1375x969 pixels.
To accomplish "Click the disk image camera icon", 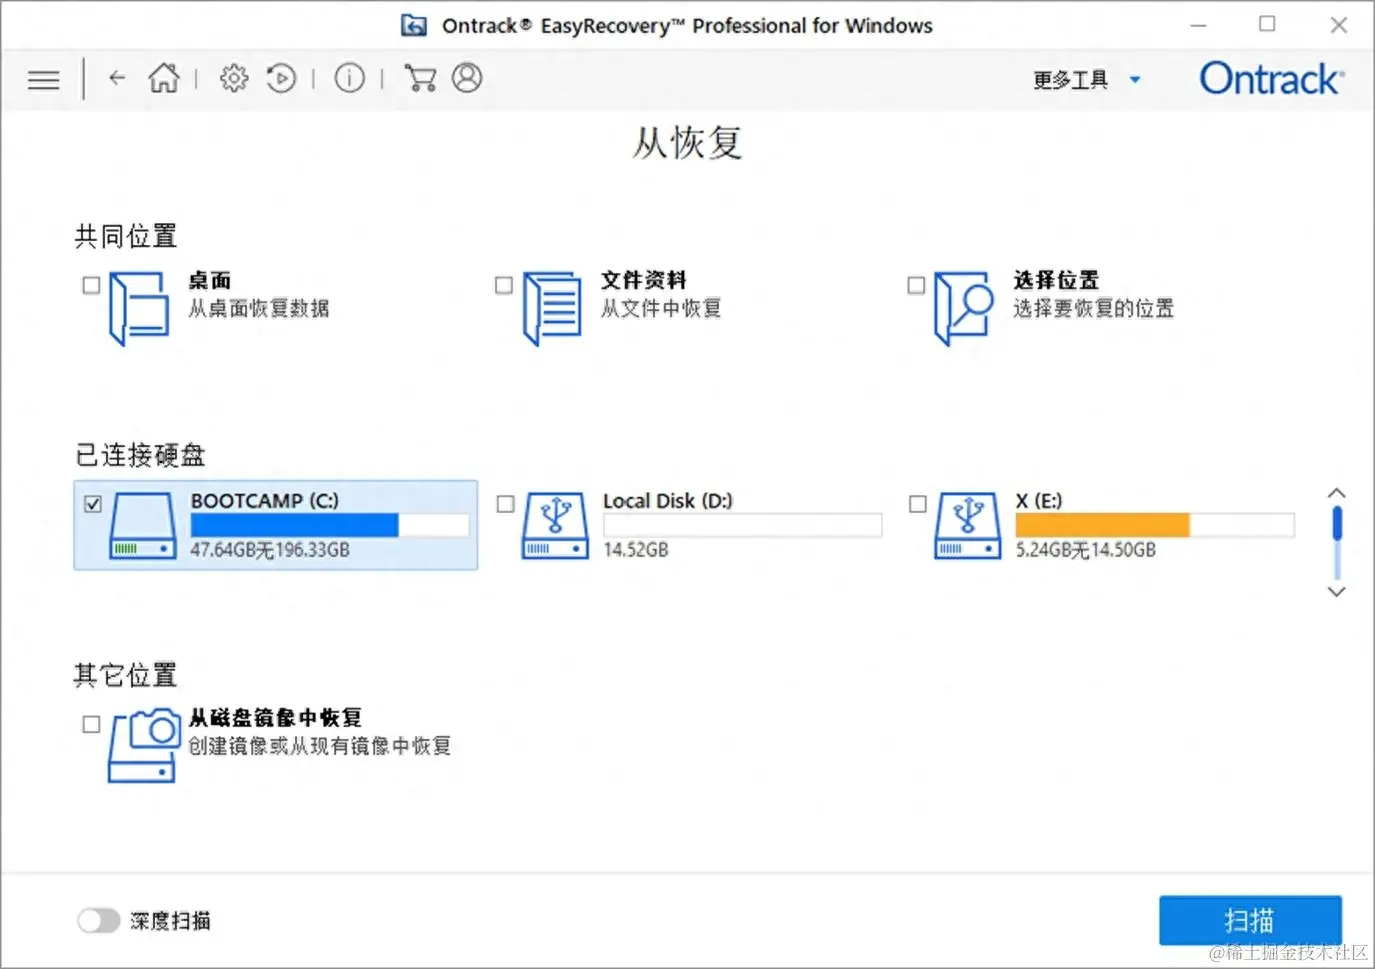I will tap(144, 746).
